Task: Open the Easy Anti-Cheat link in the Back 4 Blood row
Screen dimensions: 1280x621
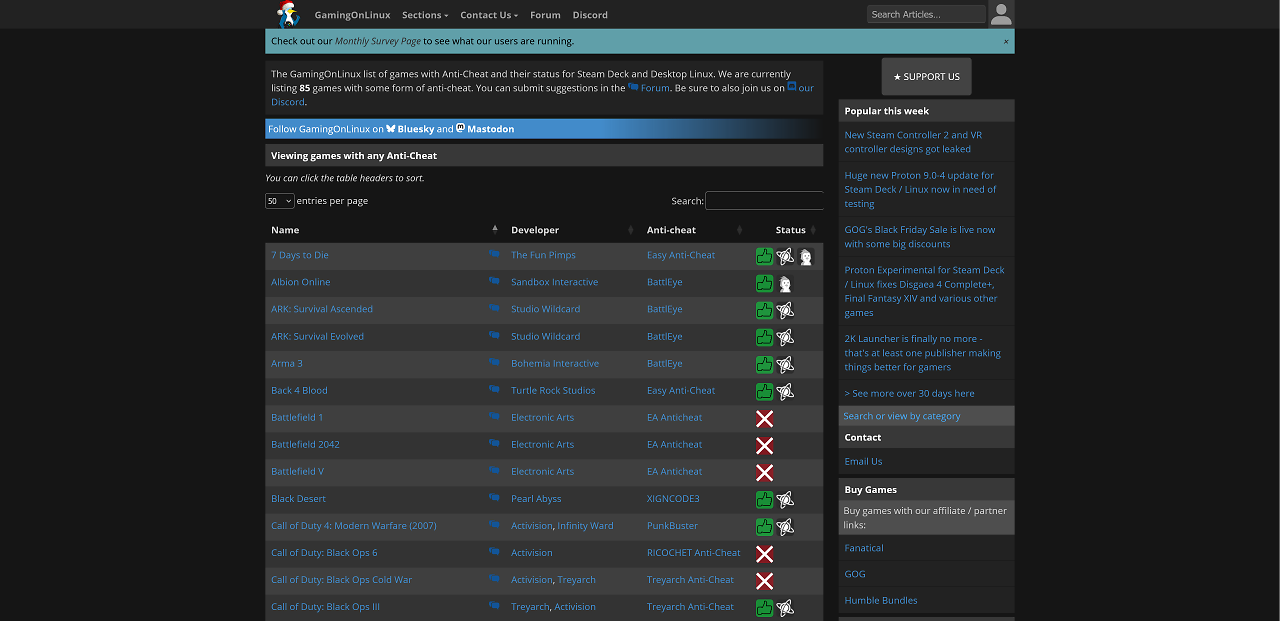Action: click(x=681, y=390)
